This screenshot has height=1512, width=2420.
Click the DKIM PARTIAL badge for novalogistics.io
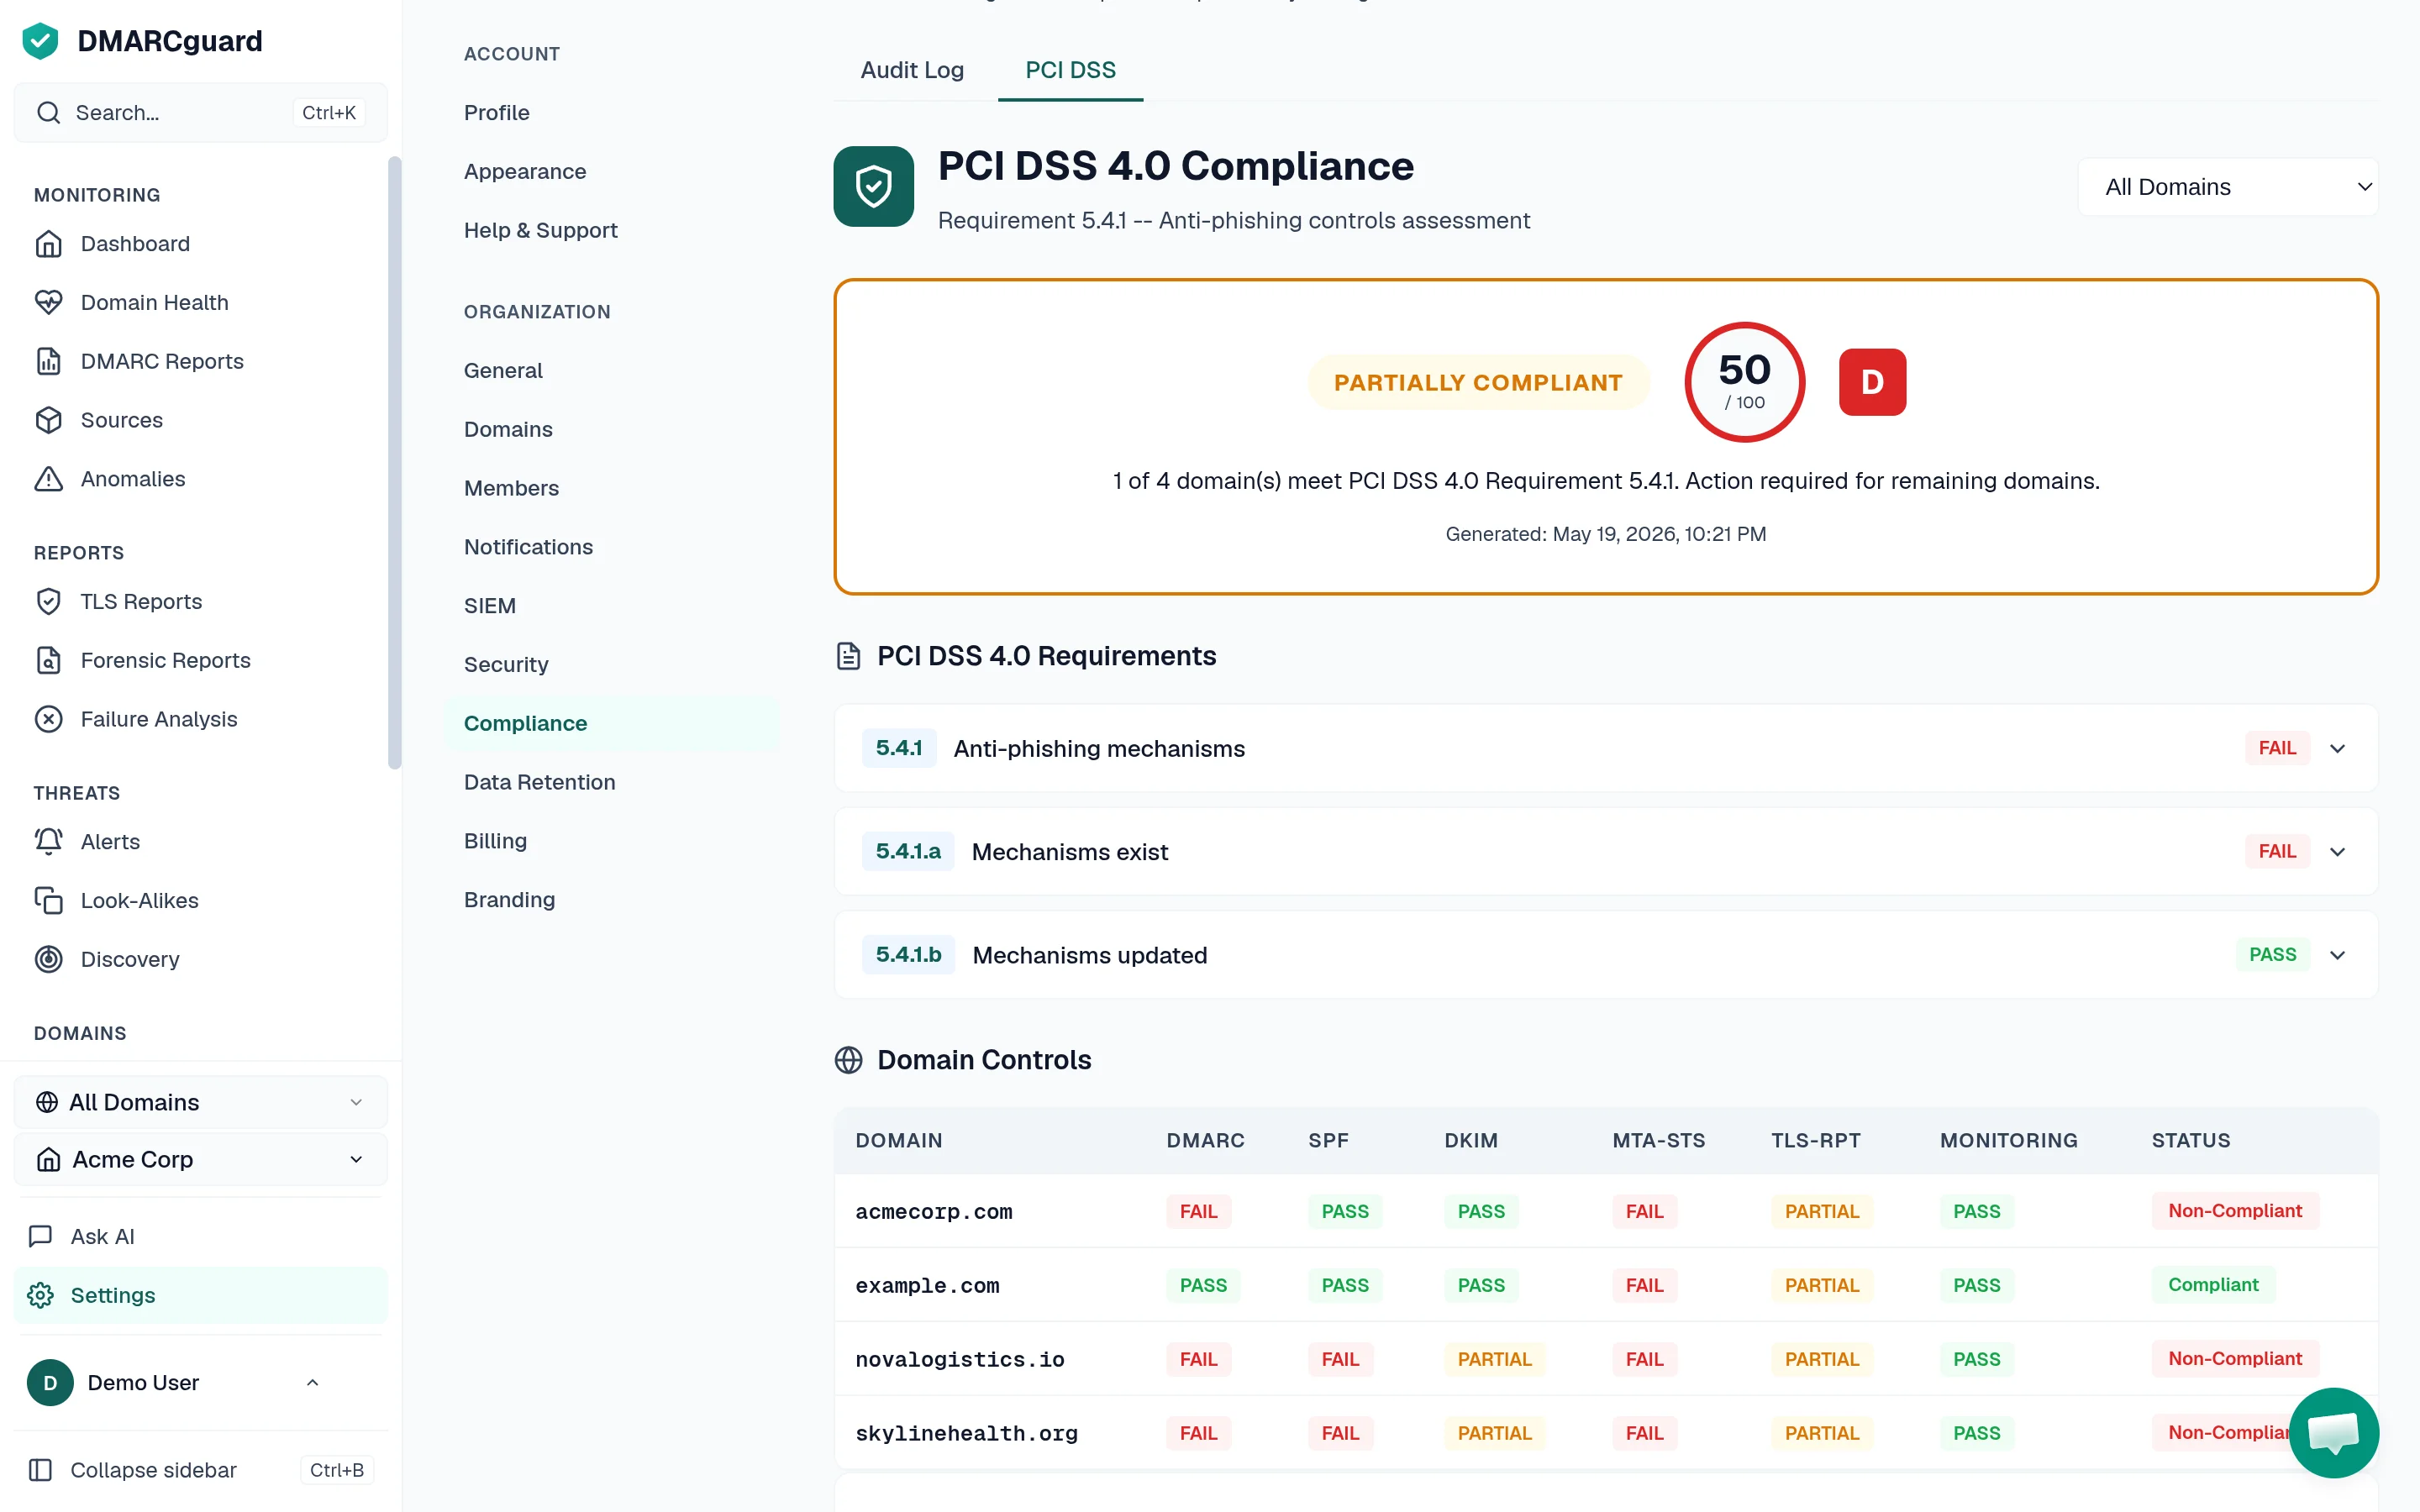pos(1494,1359)
